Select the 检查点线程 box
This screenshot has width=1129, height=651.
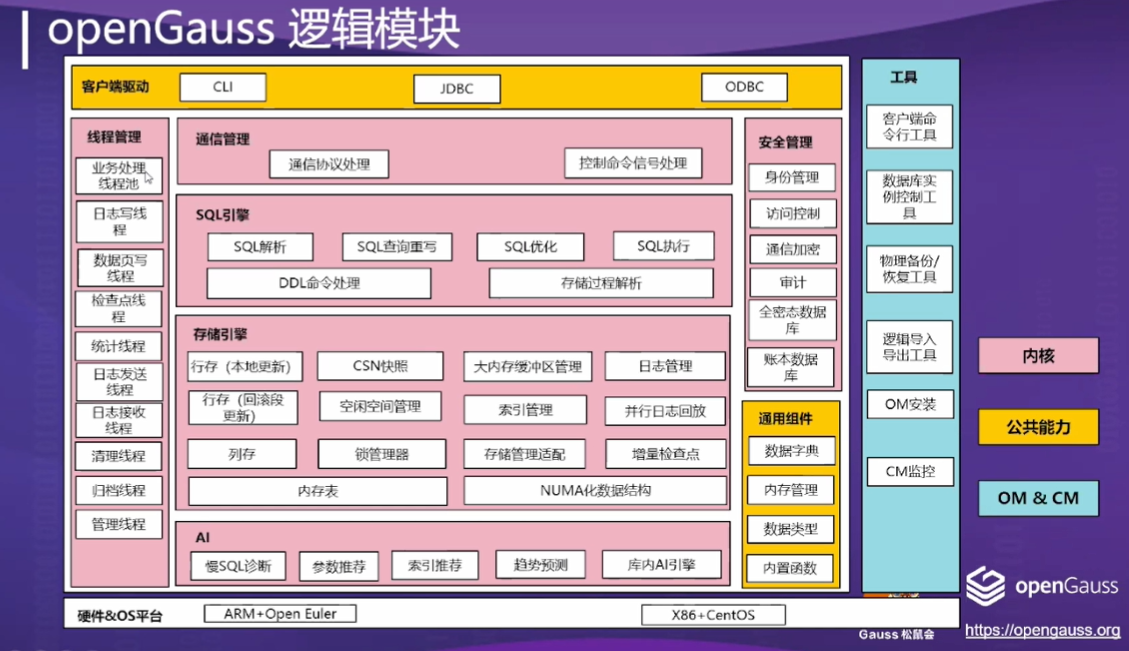(x=118, y=308)
